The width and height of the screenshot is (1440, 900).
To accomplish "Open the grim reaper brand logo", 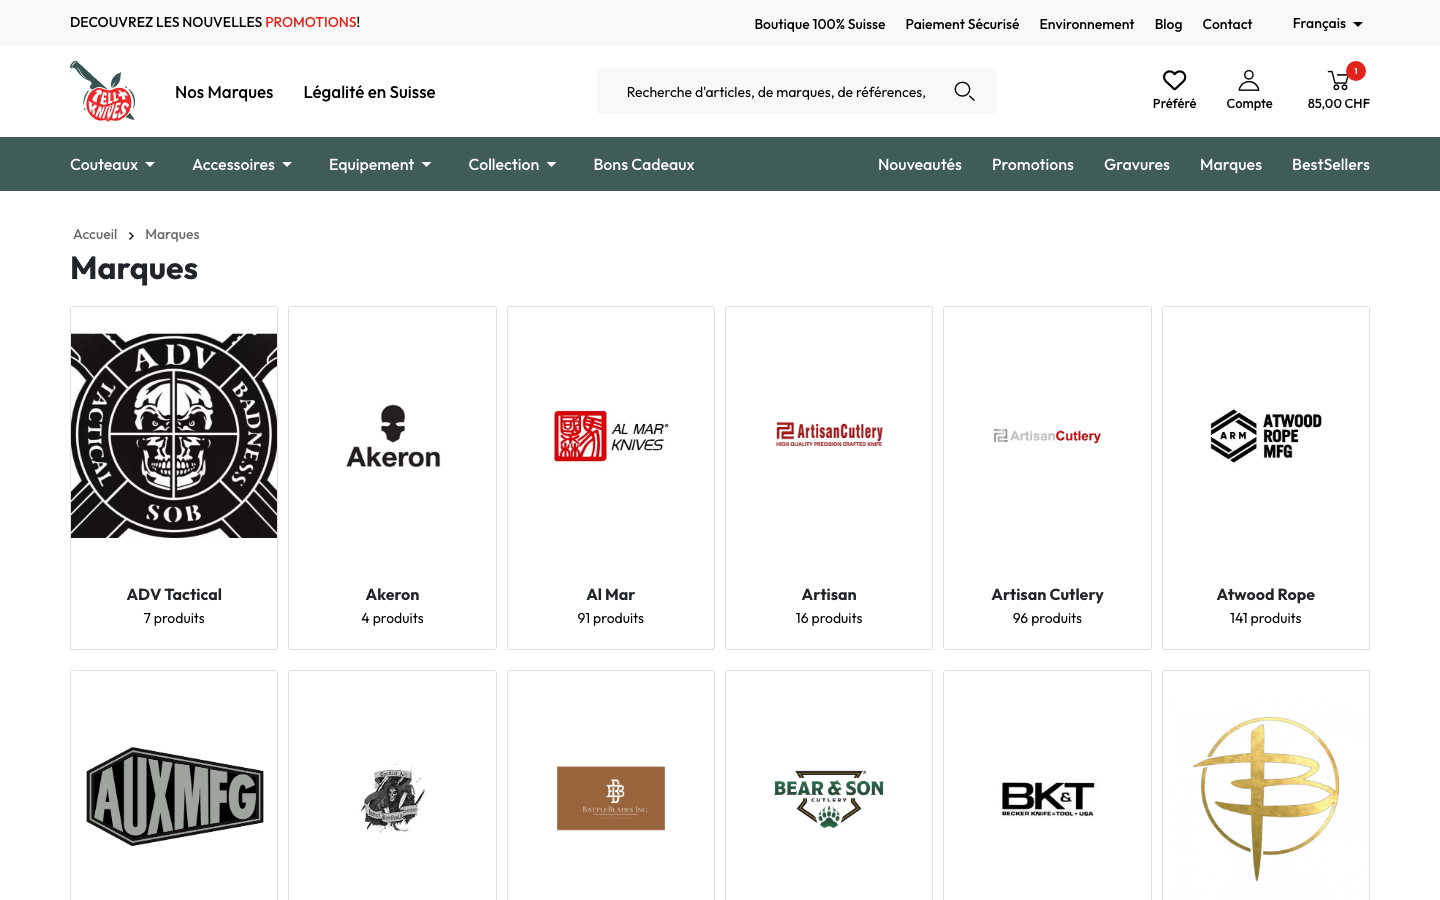I will click(393, 798).
